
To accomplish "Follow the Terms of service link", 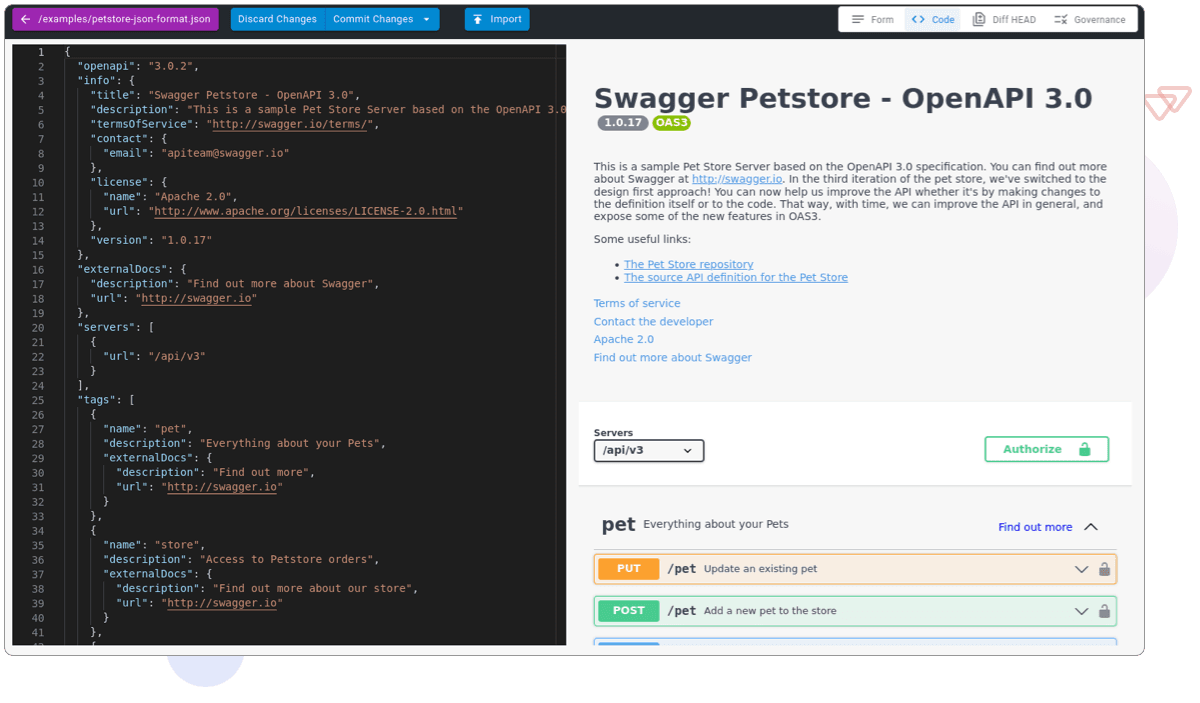I will pyautogui.click(x=637, y=303).
